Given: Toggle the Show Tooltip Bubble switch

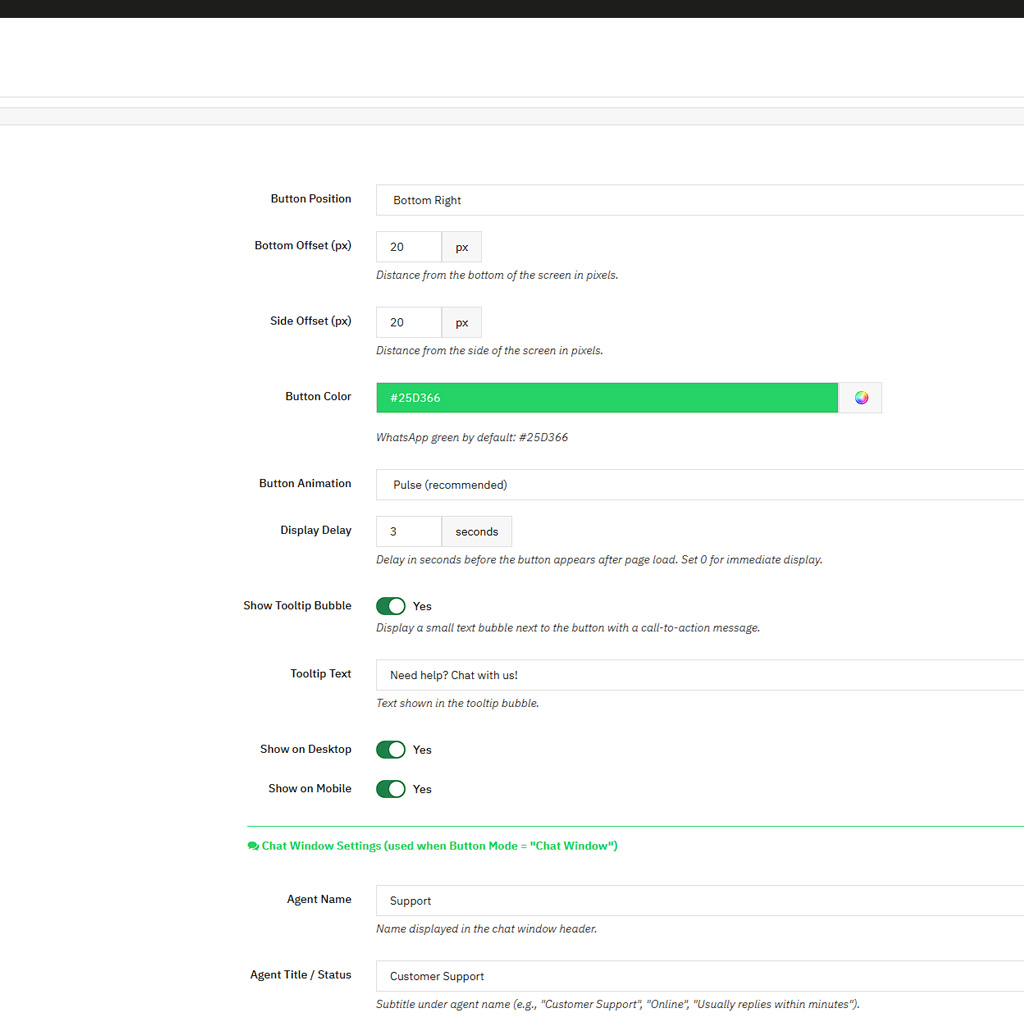Looking at the screenshot, I should tap(391, 606).
